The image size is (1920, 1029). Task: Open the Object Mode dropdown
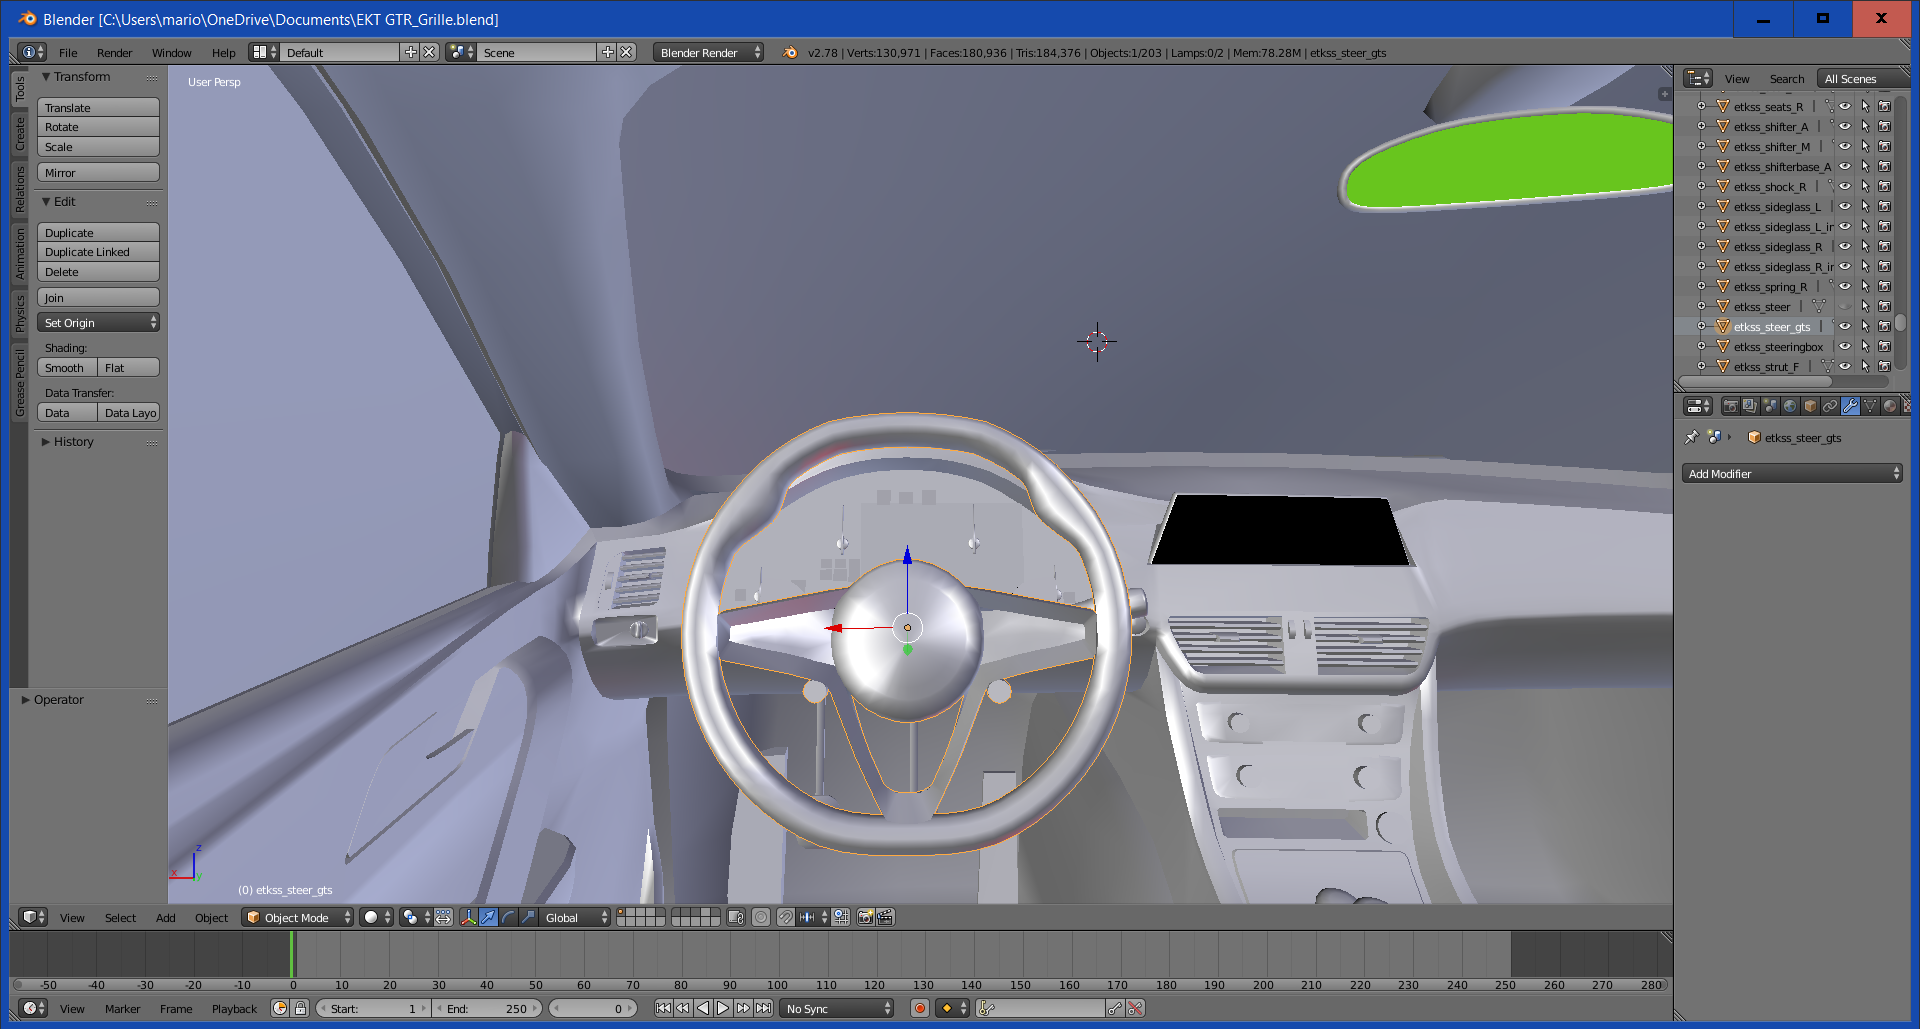(298, 917)
